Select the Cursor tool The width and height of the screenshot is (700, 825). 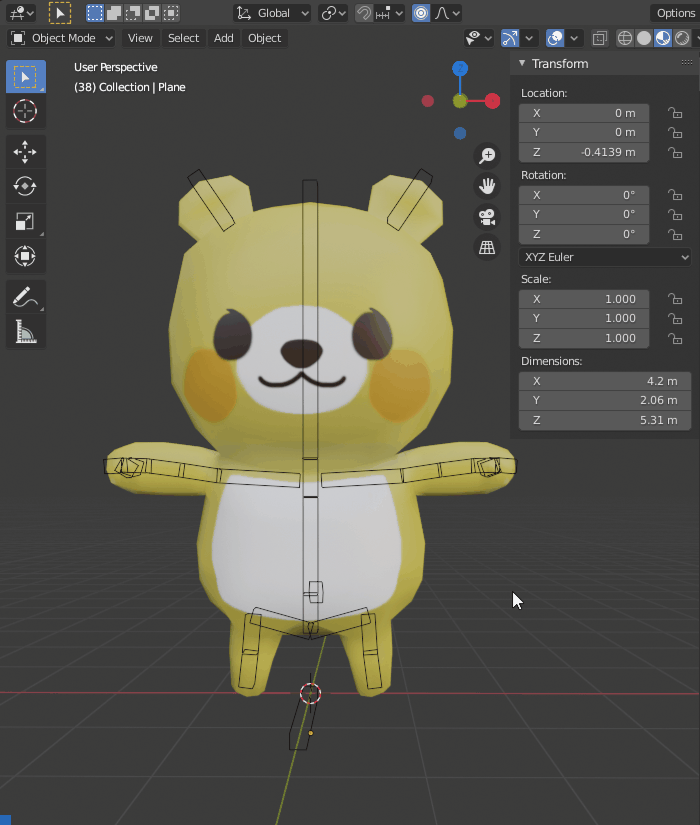click(x=25, y=111)
